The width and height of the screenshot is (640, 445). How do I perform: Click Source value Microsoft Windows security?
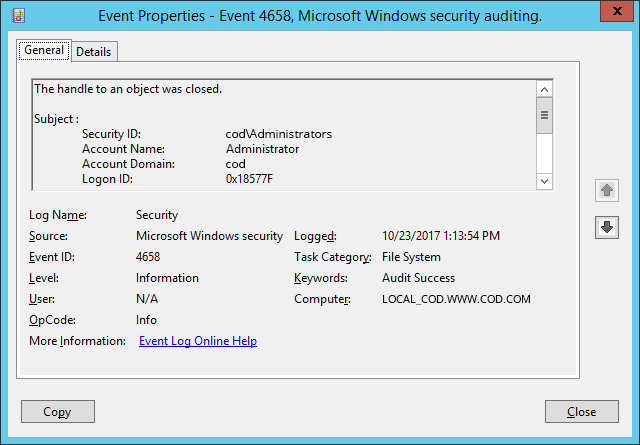point(209,236)
